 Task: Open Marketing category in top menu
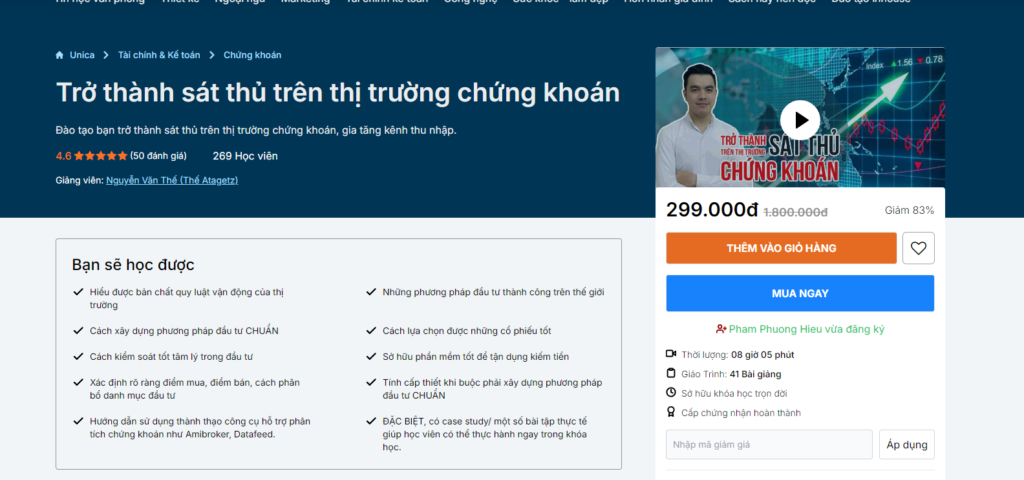click(305, 2)
